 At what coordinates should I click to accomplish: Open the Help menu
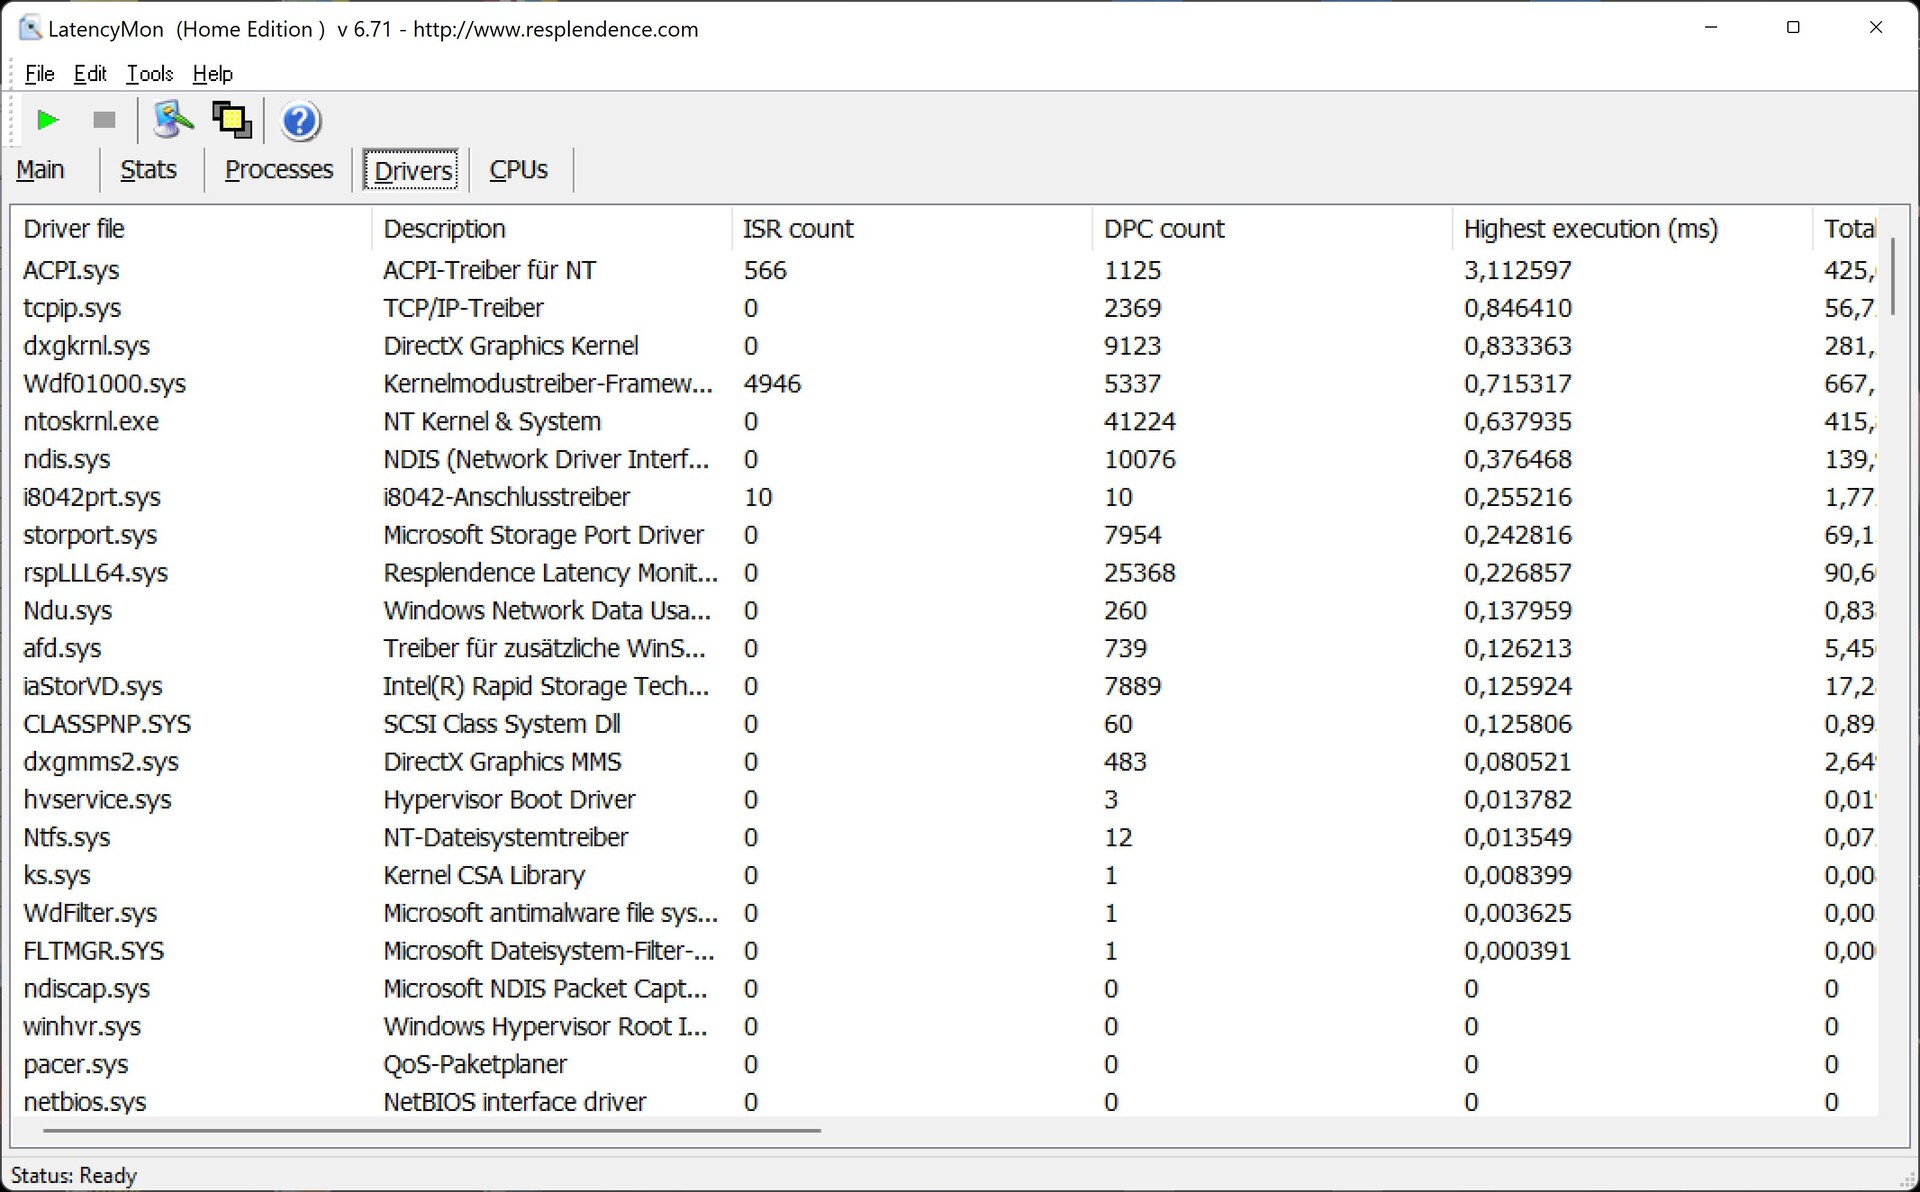(x=212, y=74)
